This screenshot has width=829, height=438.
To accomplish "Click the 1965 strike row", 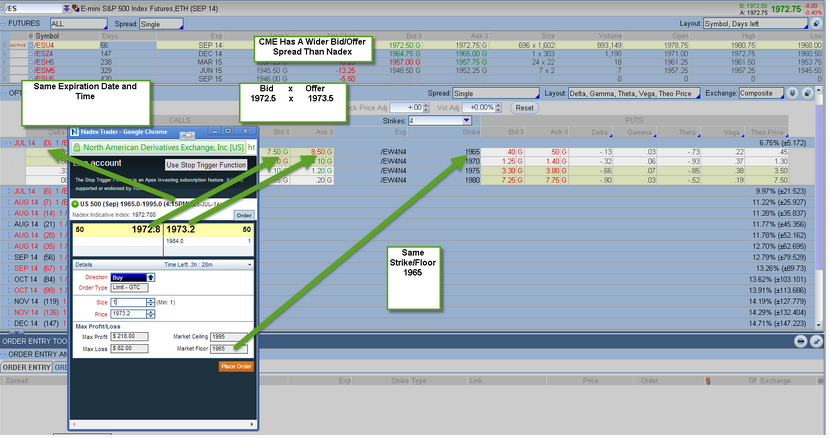I will [407, 152].
